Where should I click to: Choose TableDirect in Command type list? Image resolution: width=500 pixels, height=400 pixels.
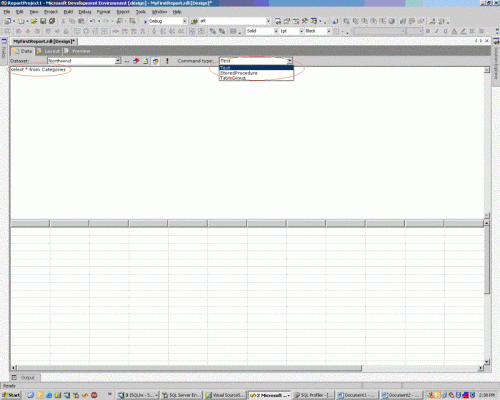(256, 78)
